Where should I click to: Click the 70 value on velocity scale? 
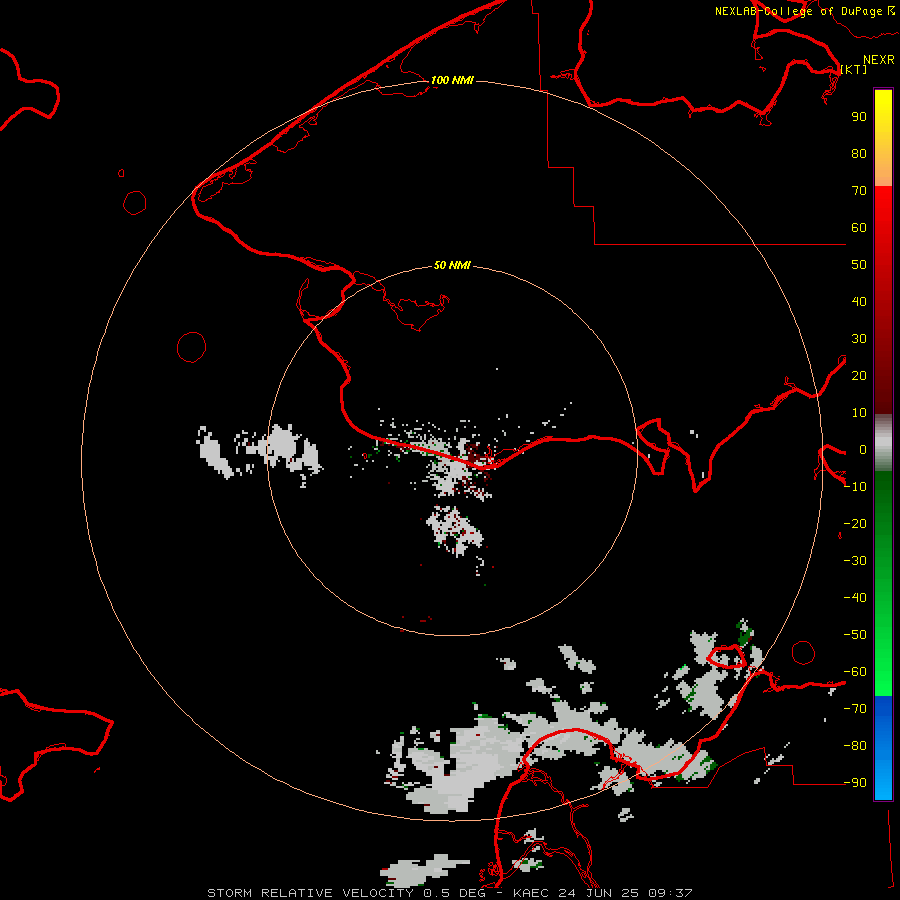pos(859,191)
